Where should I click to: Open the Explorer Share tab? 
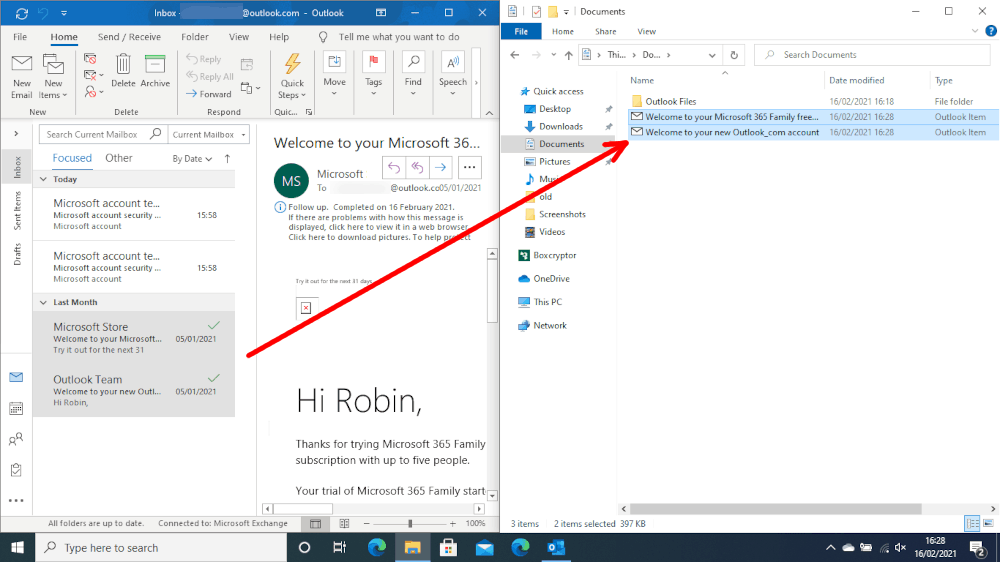tap(605, 31)
